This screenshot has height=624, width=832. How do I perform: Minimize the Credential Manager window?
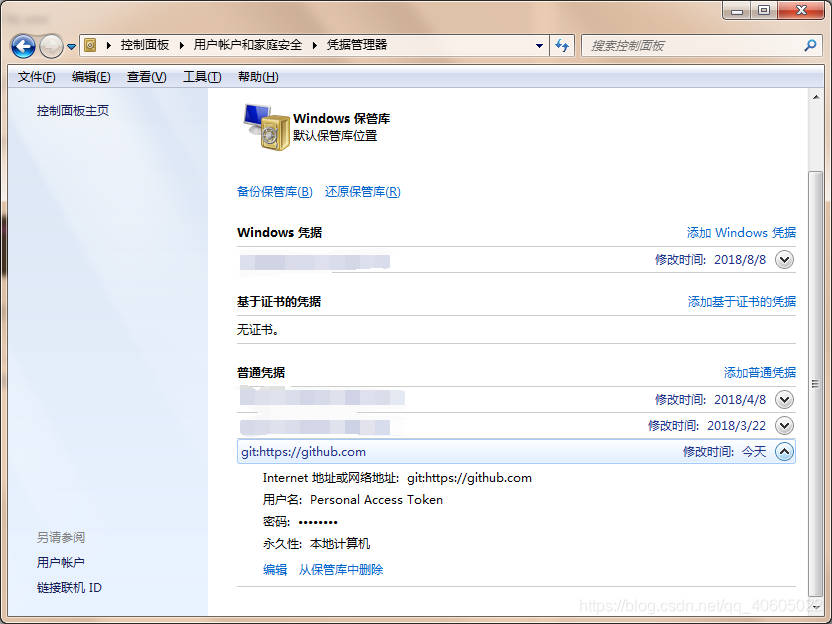736,11
